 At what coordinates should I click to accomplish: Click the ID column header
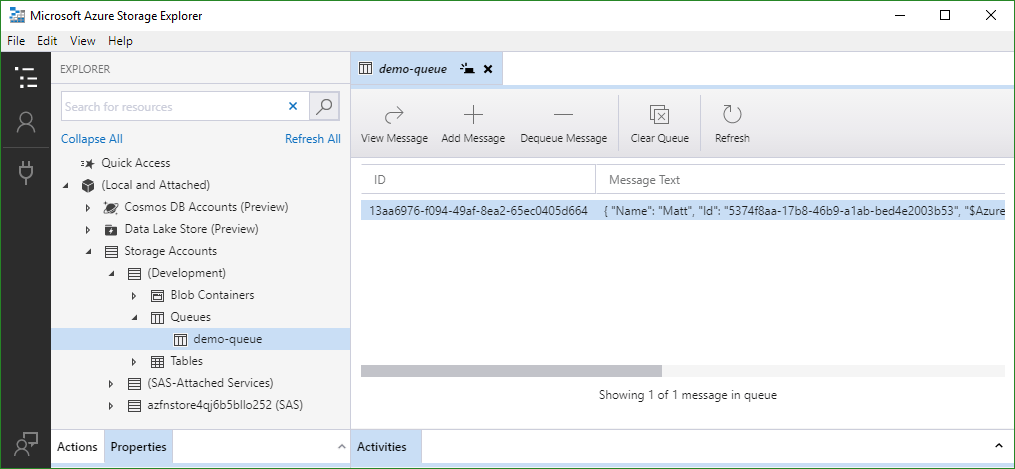[x=478, y=180]
